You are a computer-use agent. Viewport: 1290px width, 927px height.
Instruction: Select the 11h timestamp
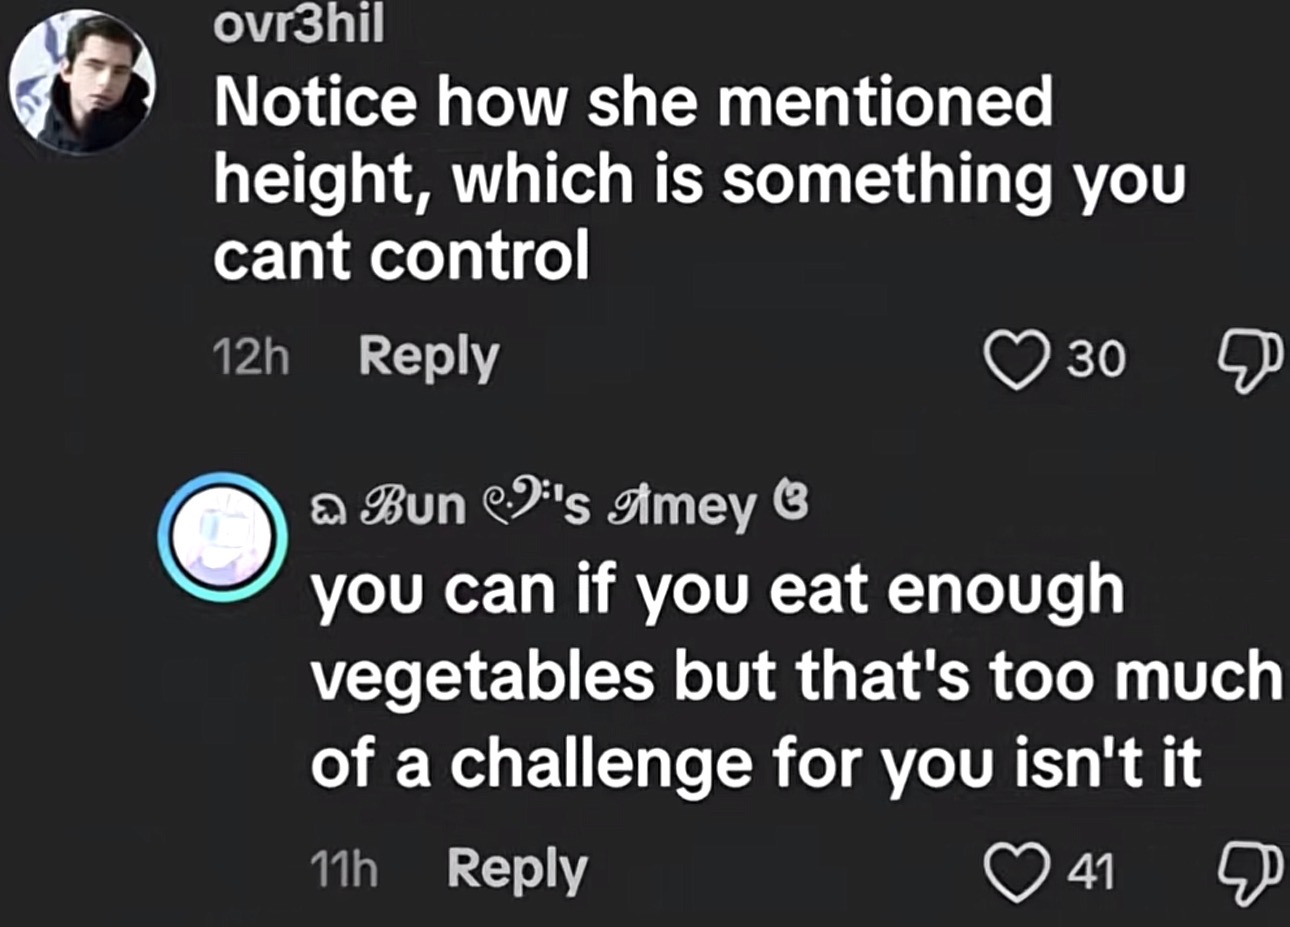coord(344,870)
